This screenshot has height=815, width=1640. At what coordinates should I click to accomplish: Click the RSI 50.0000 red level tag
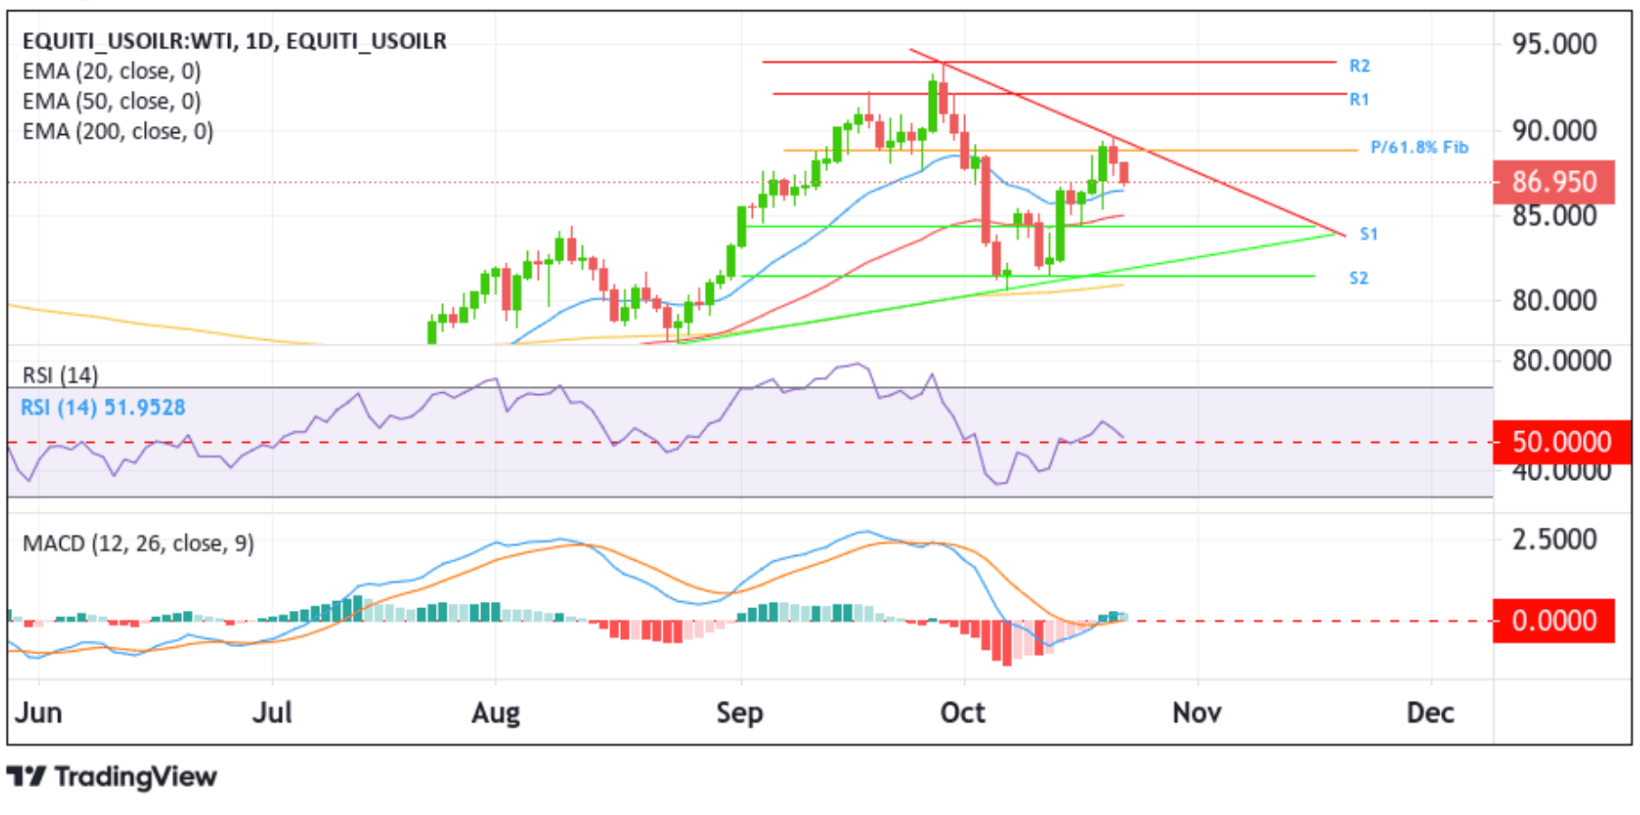[x=1562, y=441]
